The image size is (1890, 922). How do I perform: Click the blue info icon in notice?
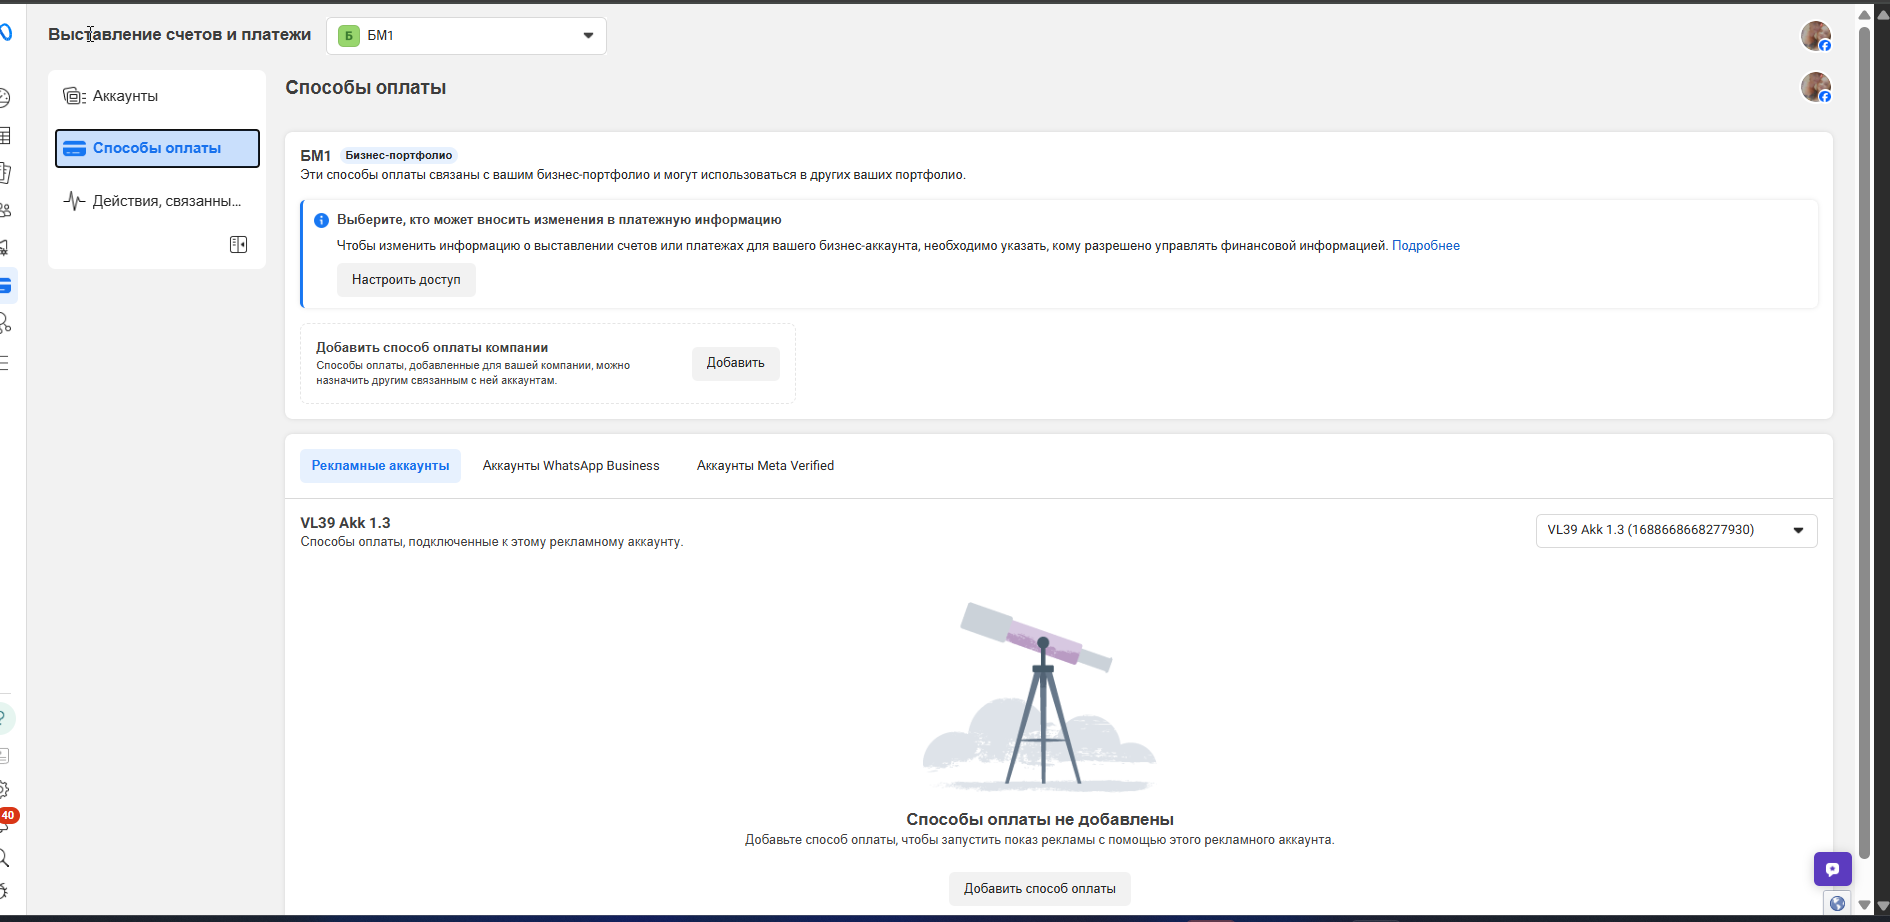pos(321,220)
